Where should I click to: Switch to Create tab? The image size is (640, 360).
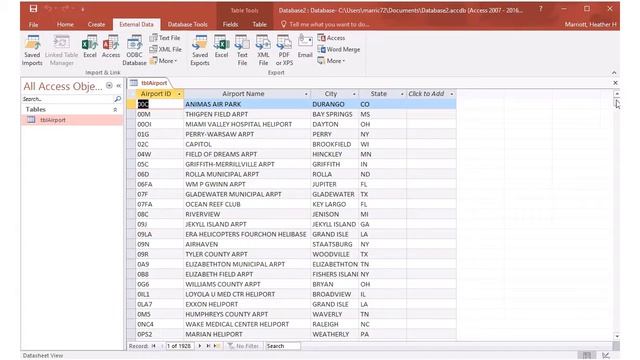tap(96, 24)
